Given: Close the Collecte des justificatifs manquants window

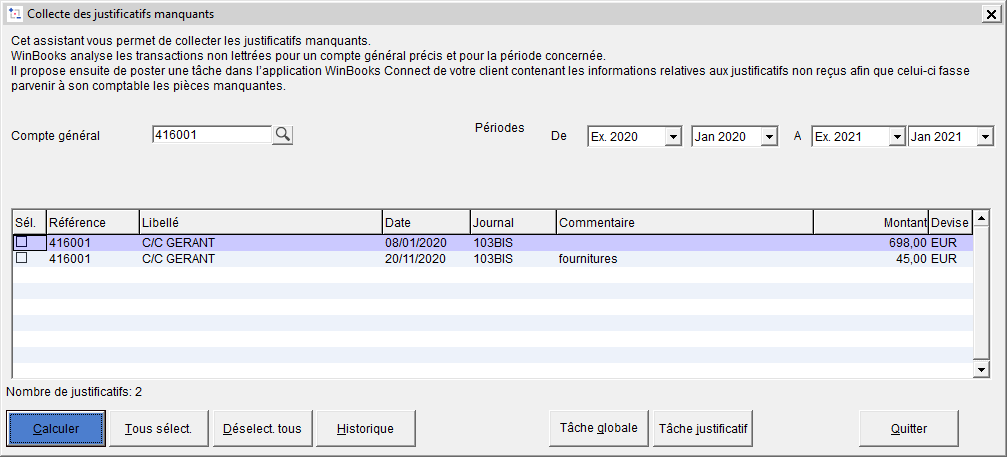Looking at the screenshot, I should 991,14.
